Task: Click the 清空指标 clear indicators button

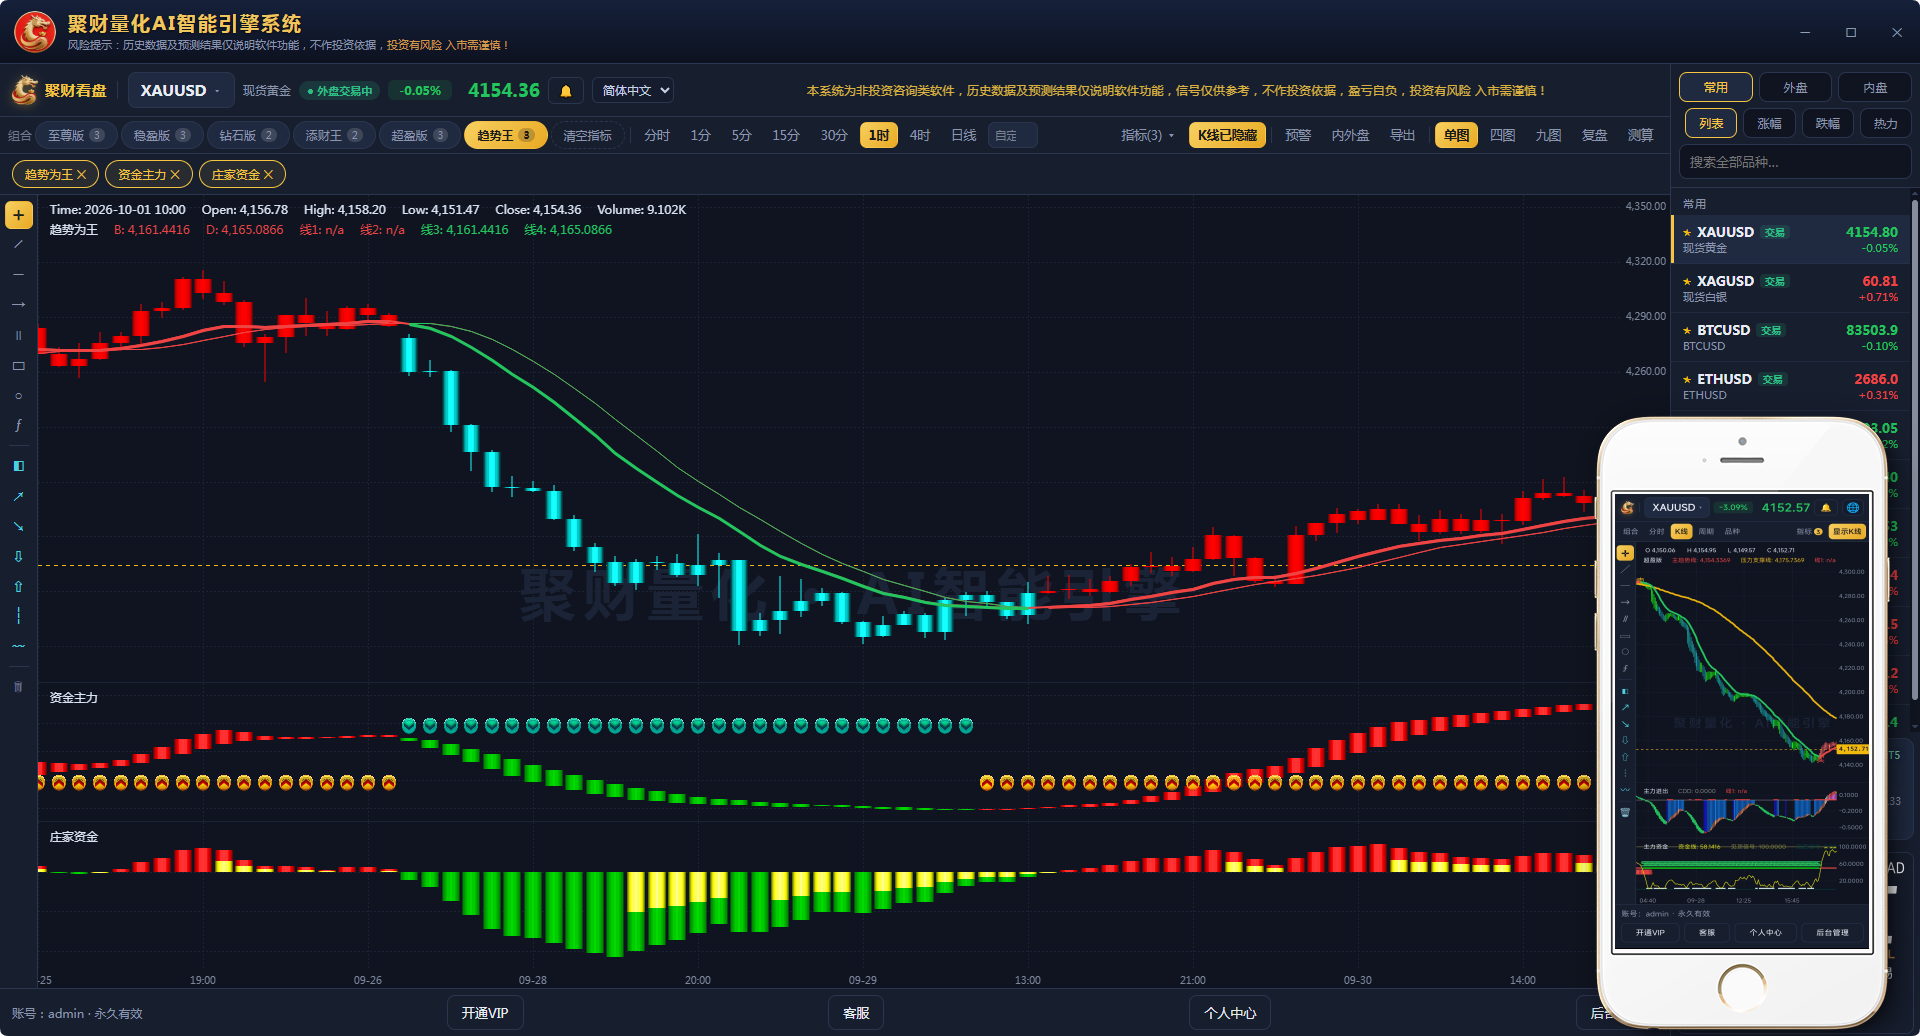Action: click(x=587, y=135)
